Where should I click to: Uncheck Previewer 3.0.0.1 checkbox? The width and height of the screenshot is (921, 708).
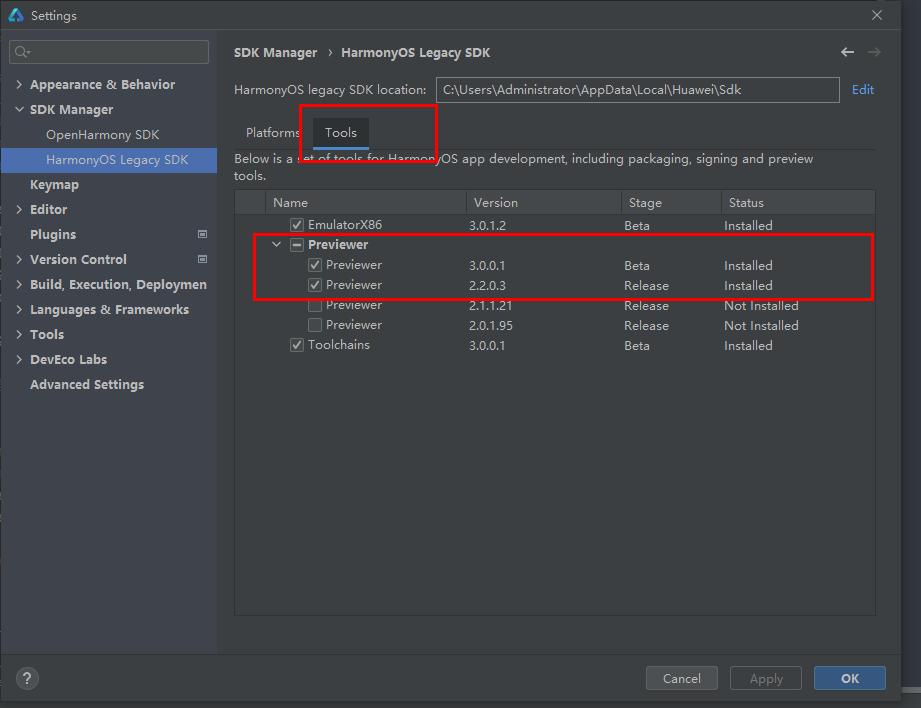(315, 265)
